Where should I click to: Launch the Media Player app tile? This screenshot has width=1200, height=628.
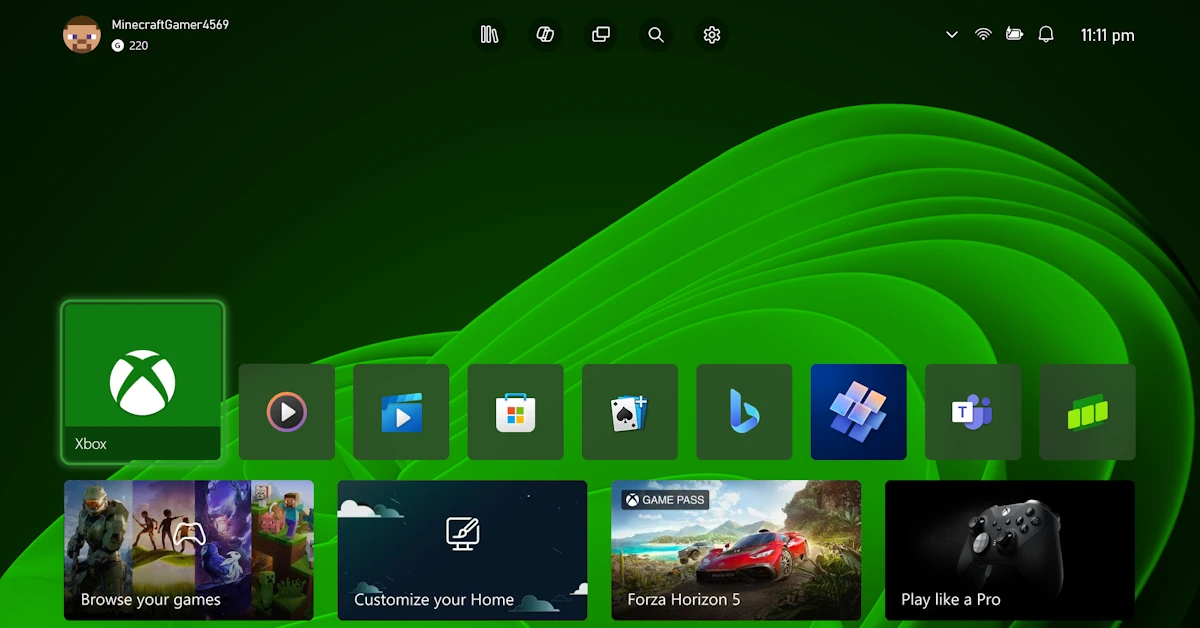[286, 412]
